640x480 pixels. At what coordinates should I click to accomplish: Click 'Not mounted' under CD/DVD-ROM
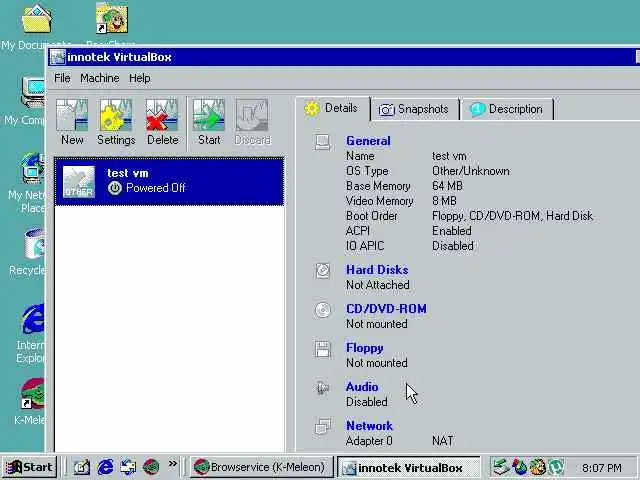[x=376, y=324]
